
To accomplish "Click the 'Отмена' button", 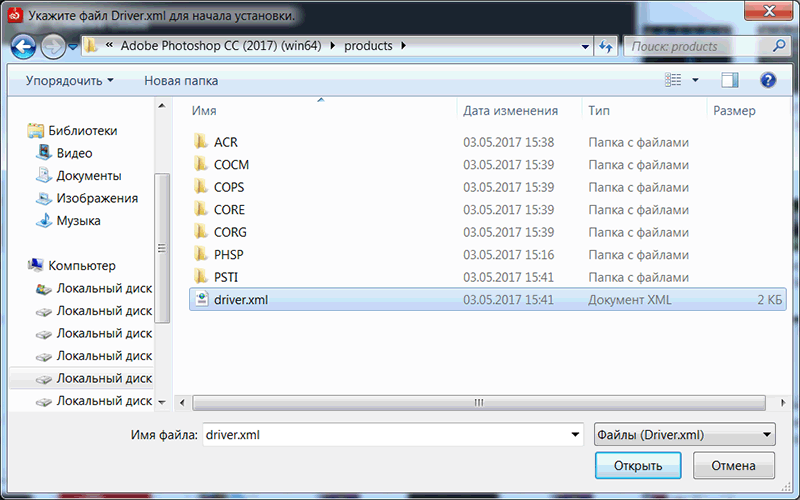I will [733, 465].
